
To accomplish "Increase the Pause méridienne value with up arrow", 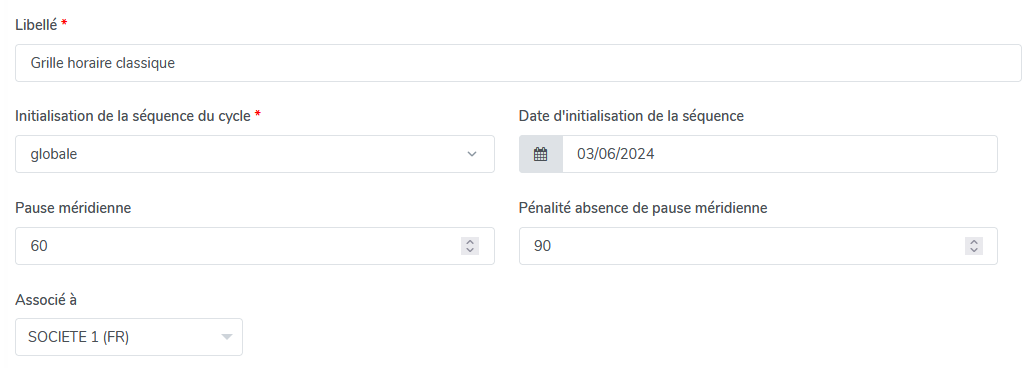I will [470, 242].
